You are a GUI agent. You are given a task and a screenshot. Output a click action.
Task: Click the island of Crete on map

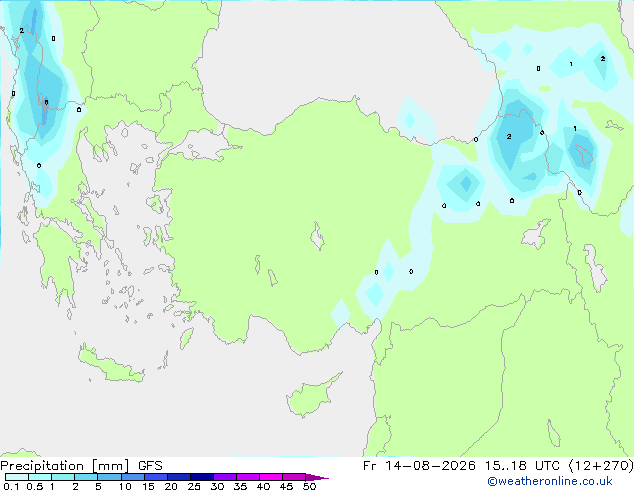(110, 365)
